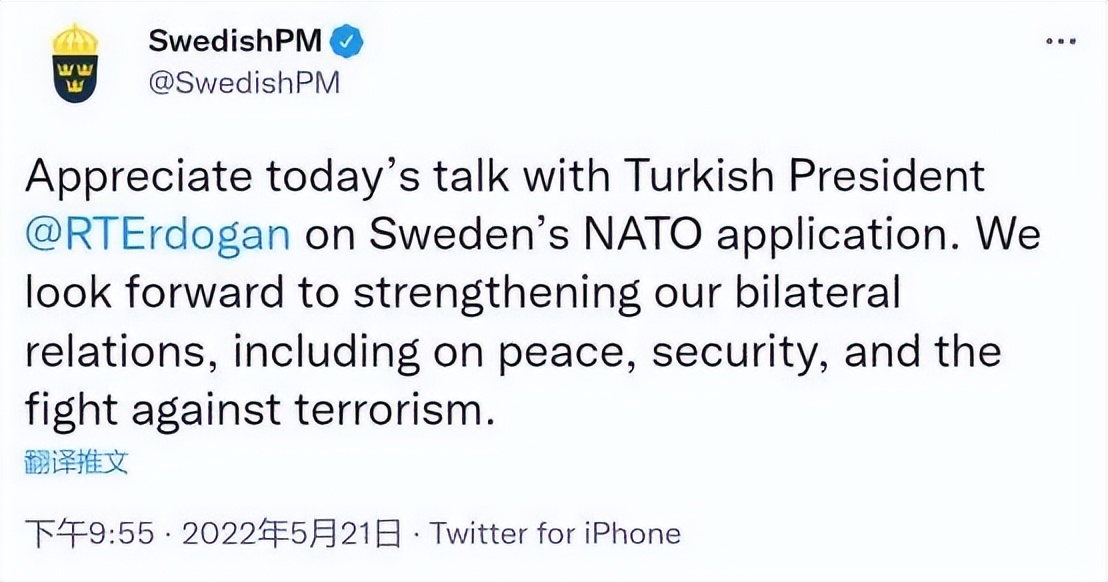The width and height of the screenshot is (1108, 582).
Task: Click the SwedishPM display name
Action: (x=235, y=41)
